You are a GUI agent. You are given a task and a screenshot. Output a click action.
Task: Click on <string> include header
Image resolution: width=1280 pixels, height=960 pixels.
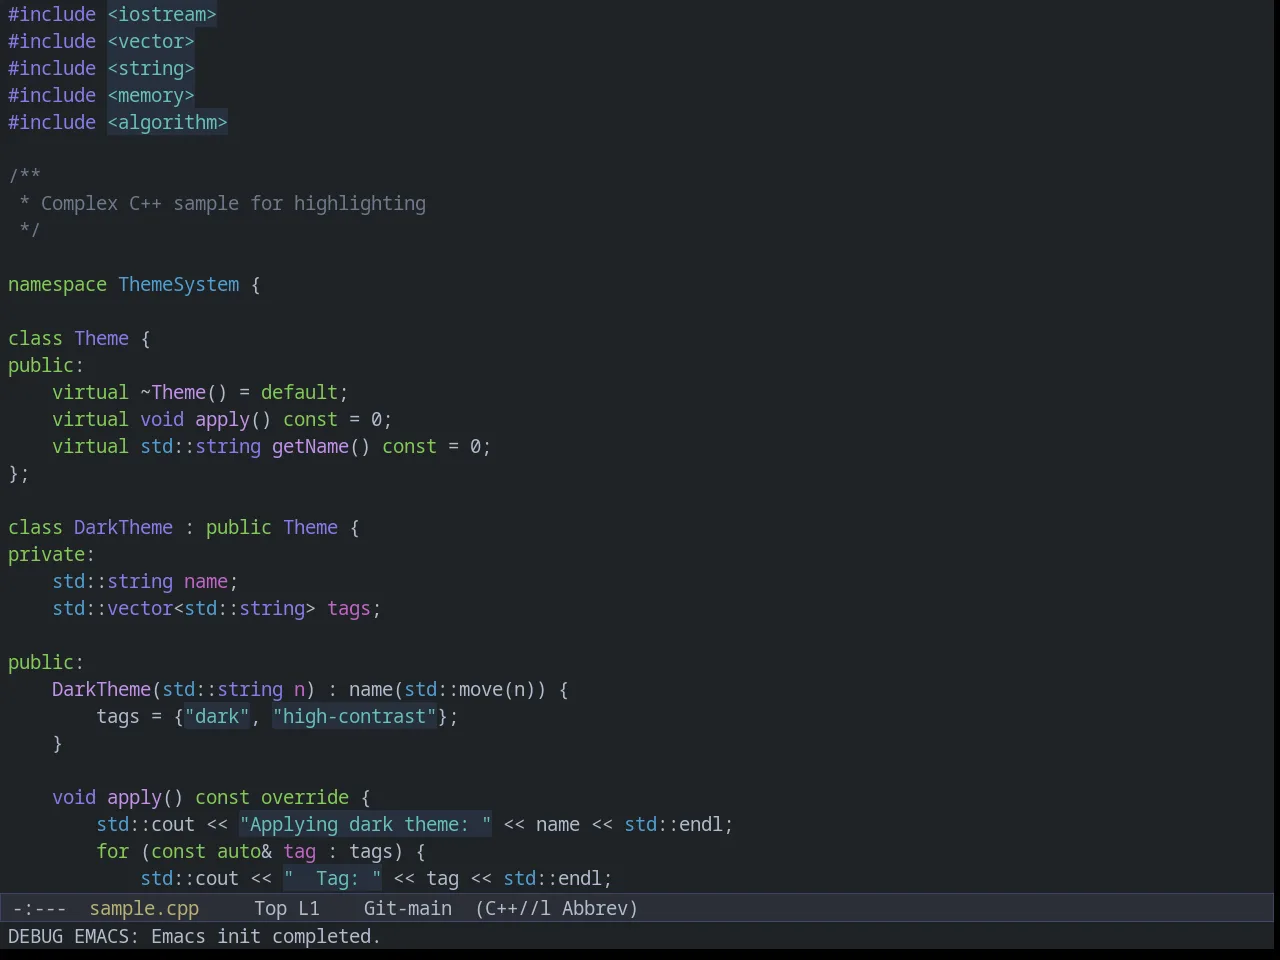pyautogui.click(x=151, y=68)
